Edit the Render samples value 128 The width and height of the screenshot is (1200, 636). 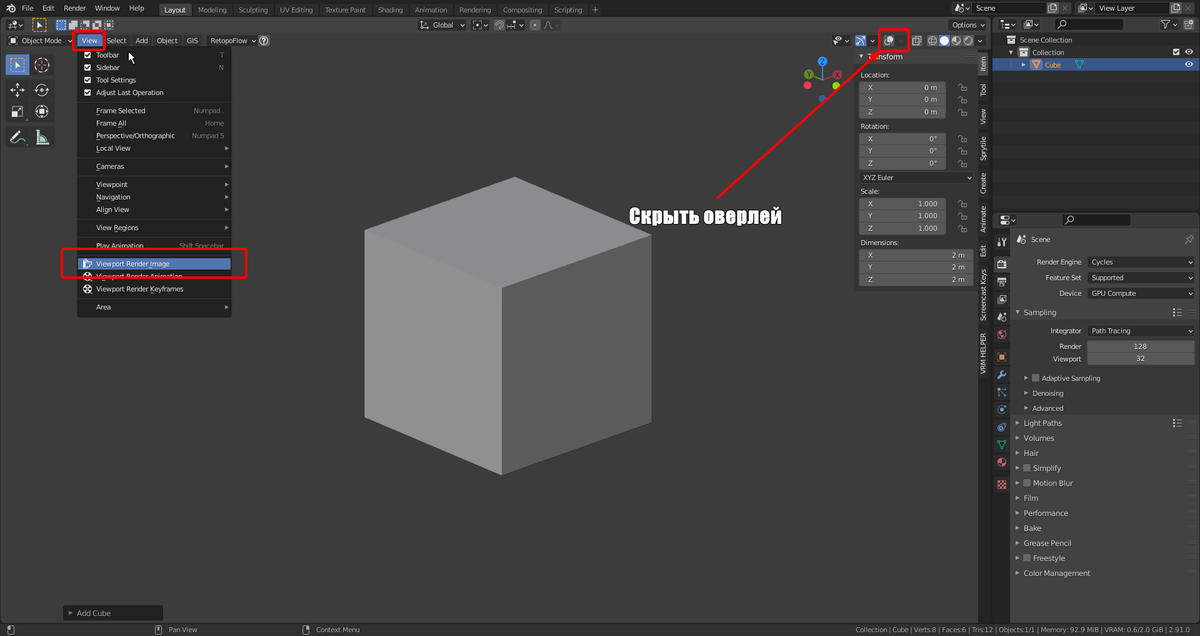[x=1141, y=346]
